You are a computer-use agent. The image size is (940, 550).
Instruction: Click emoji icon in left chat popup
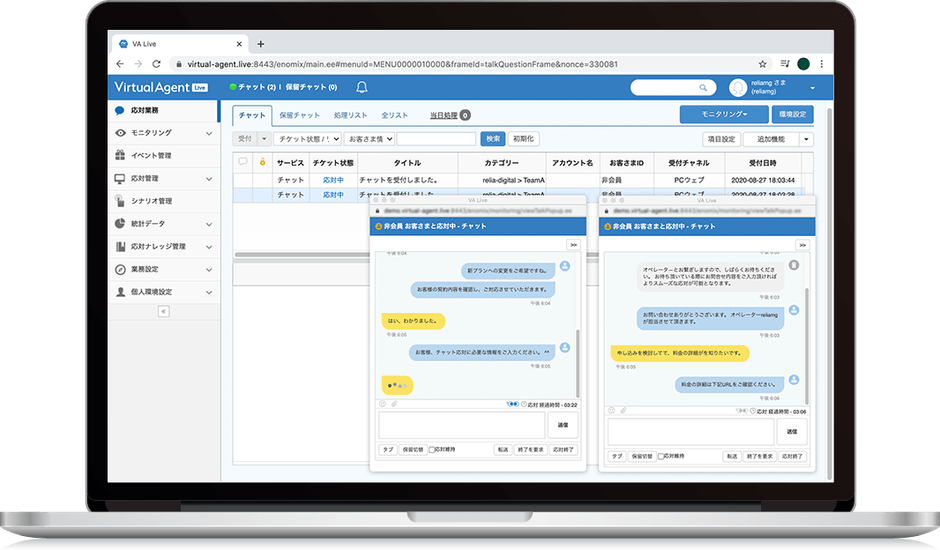pos(384,403)
